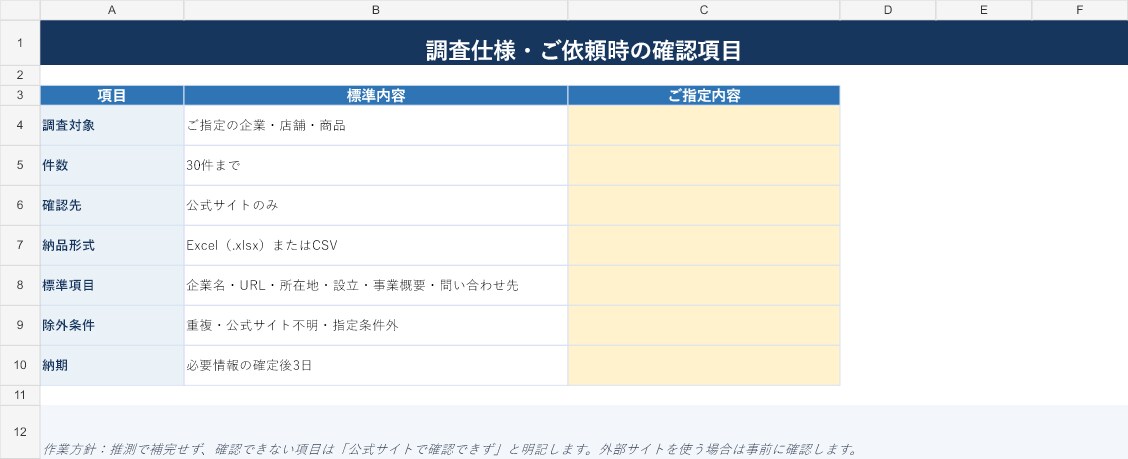The image size is (1128, 459).
Task: Select row 12 header
Action: pyautogui.click(x=19, y=432)
